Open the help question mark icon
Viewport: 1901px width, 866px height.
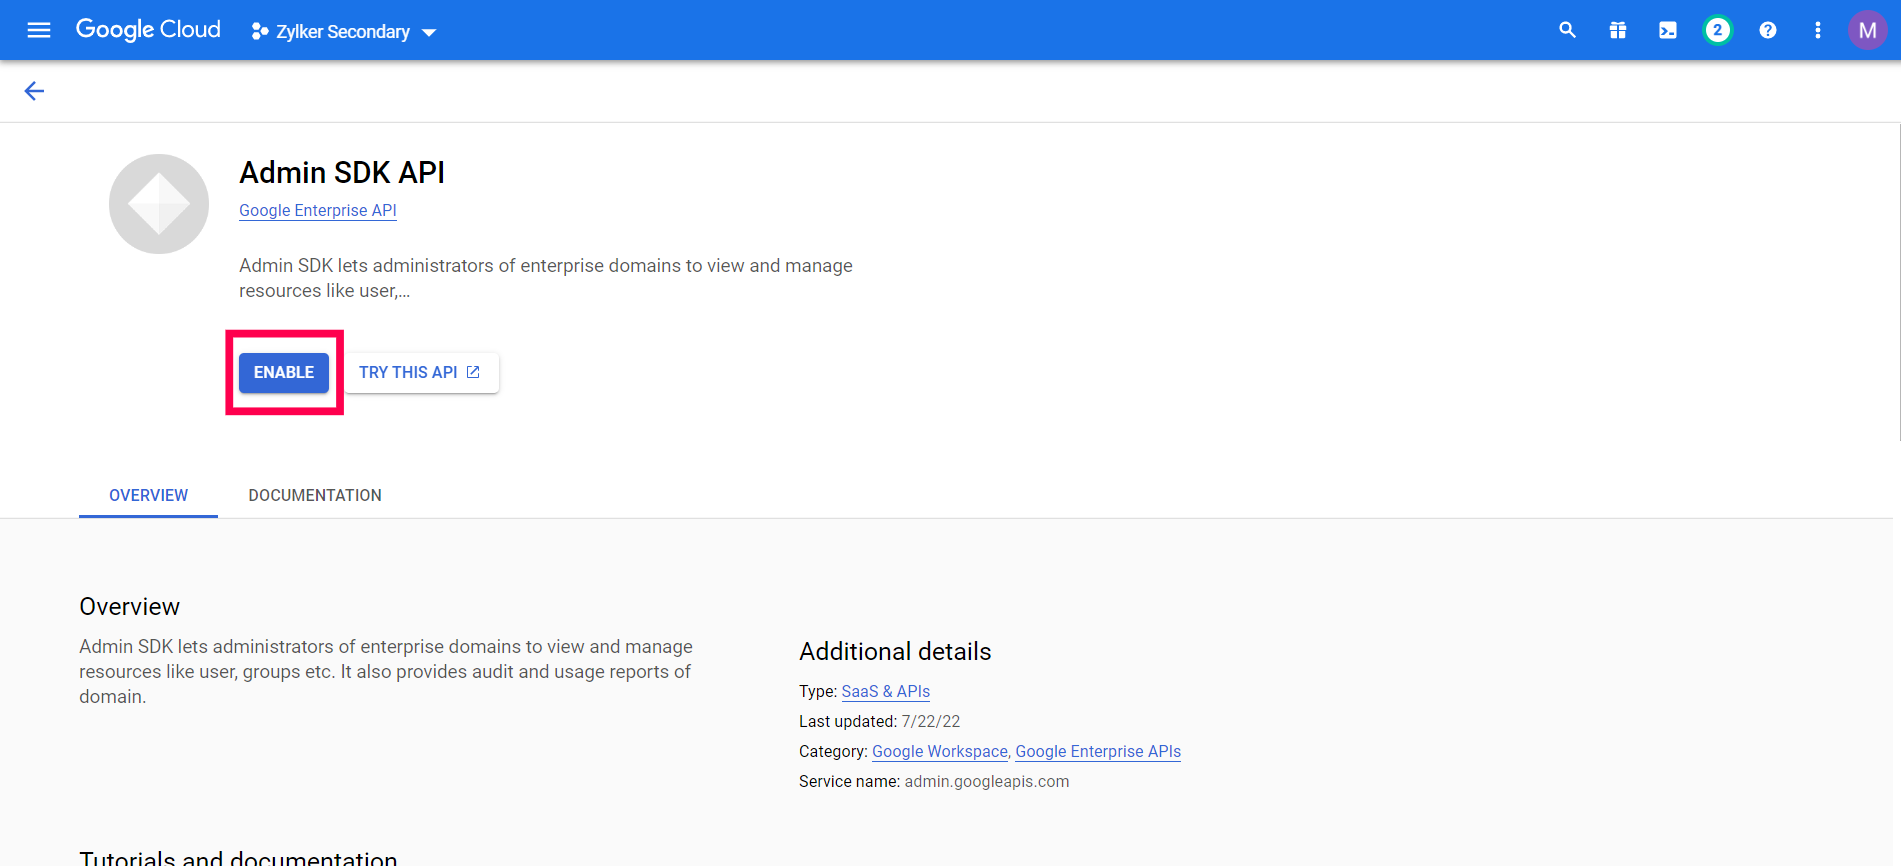[1767, 30]
